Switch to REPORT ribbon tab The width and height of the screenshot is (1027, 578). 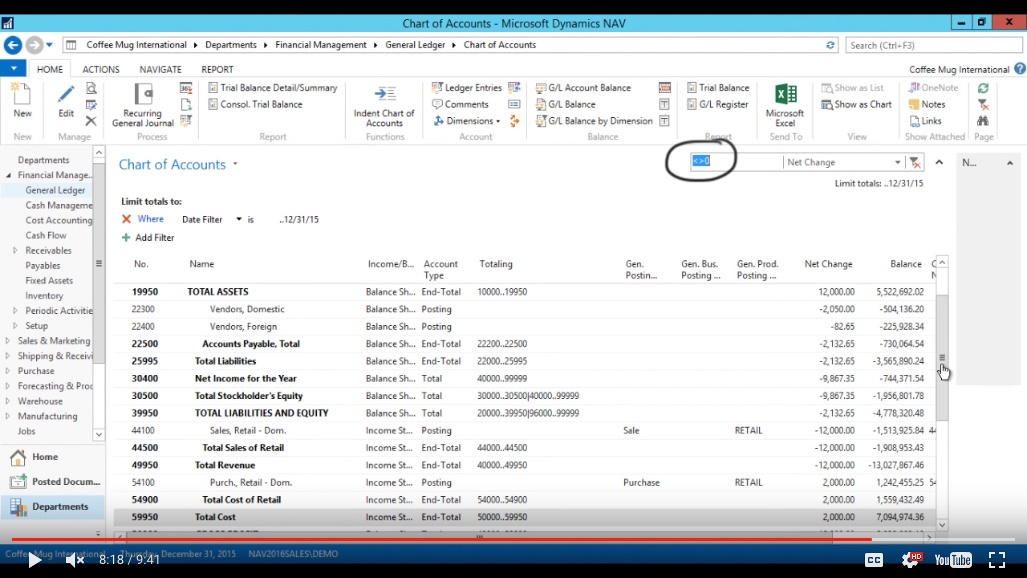(x=217, y=69)
